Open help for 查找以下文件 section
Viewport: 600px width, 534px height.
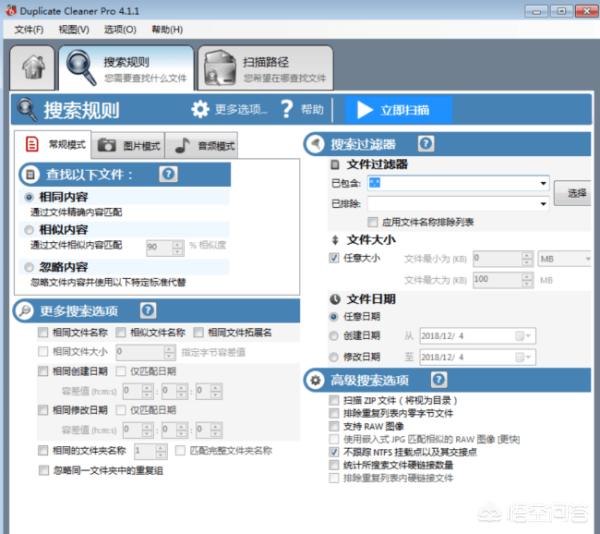(168, 174)
